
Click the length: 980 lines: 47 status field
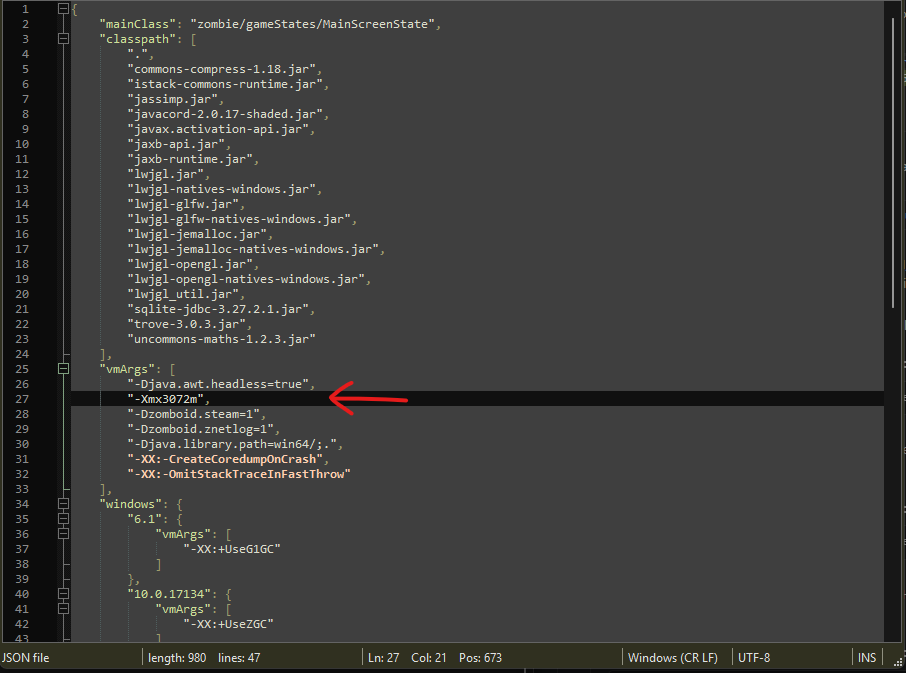pyautogui.click(x=204, y=657)
